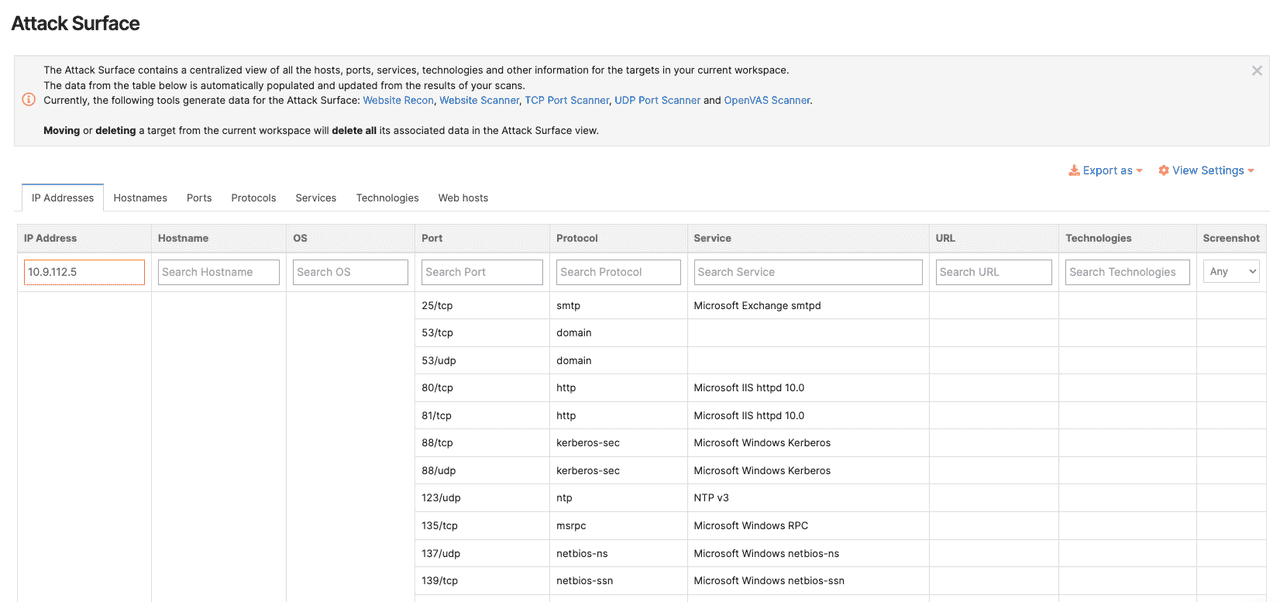Select the Search Technologies input
1280x602 pixels.
(1127, 272)
